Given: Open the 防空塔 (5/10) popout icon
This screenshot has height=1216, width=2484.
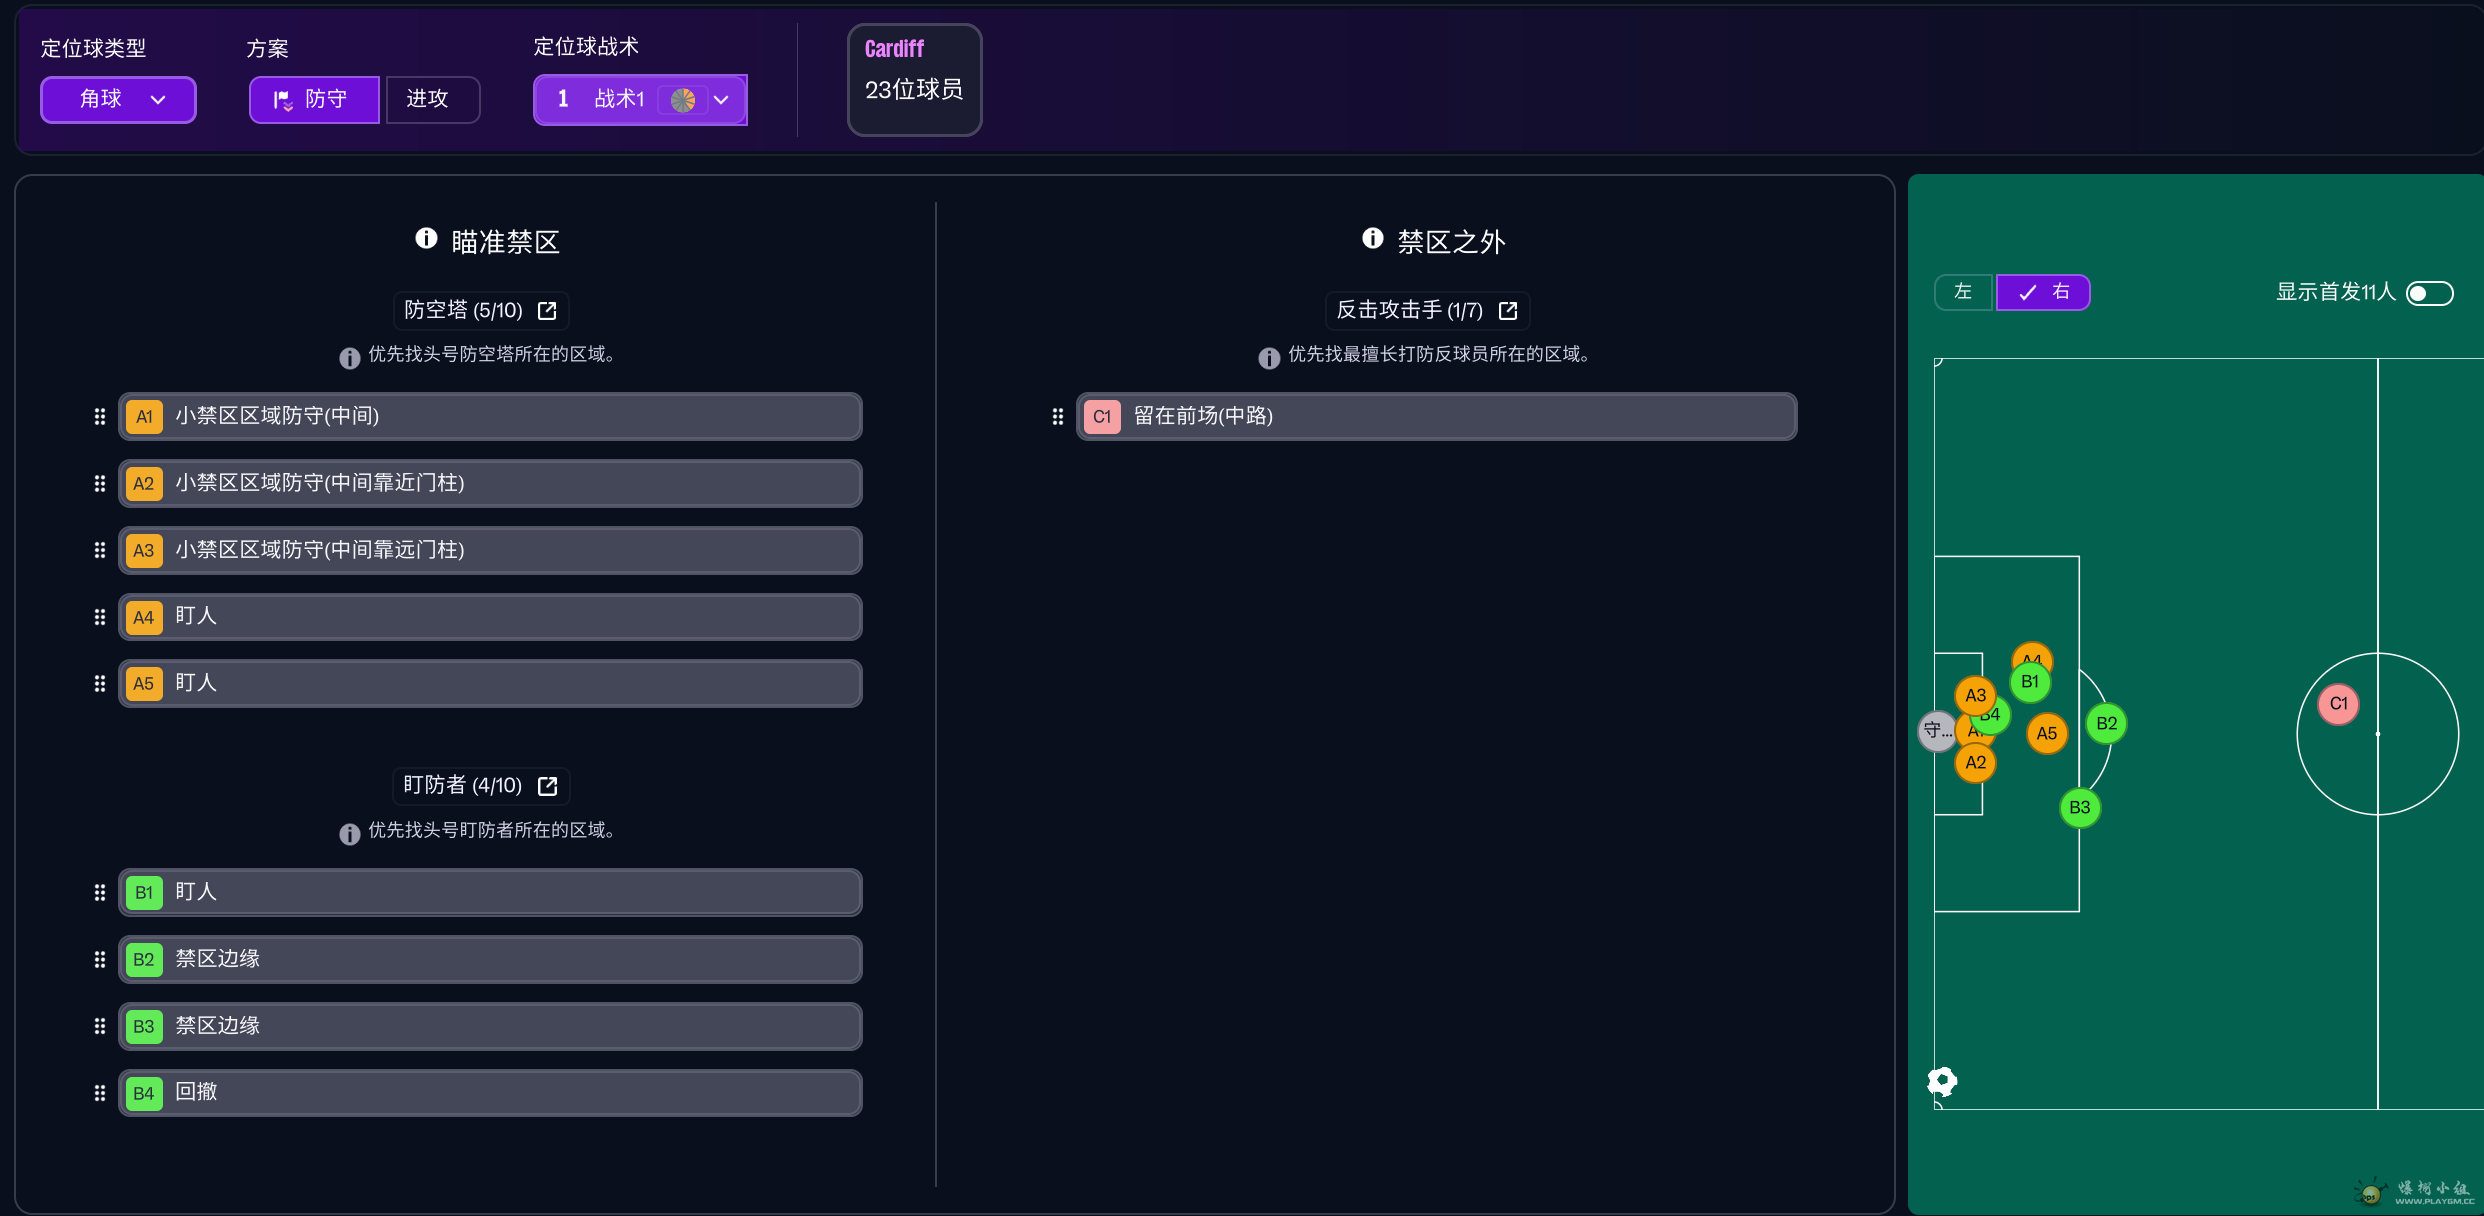Looking at the screenshot, I should pyautogui.click(x=547, y=311).
